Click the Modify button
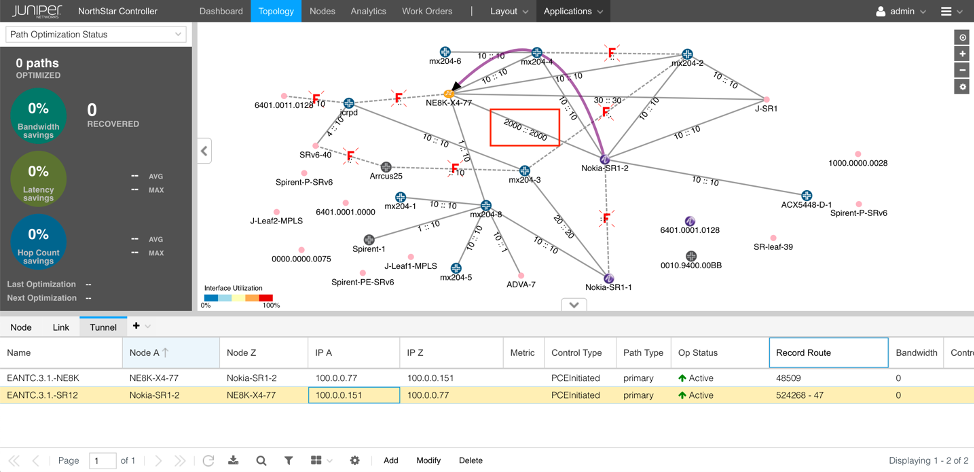 (x=428, y=461)
